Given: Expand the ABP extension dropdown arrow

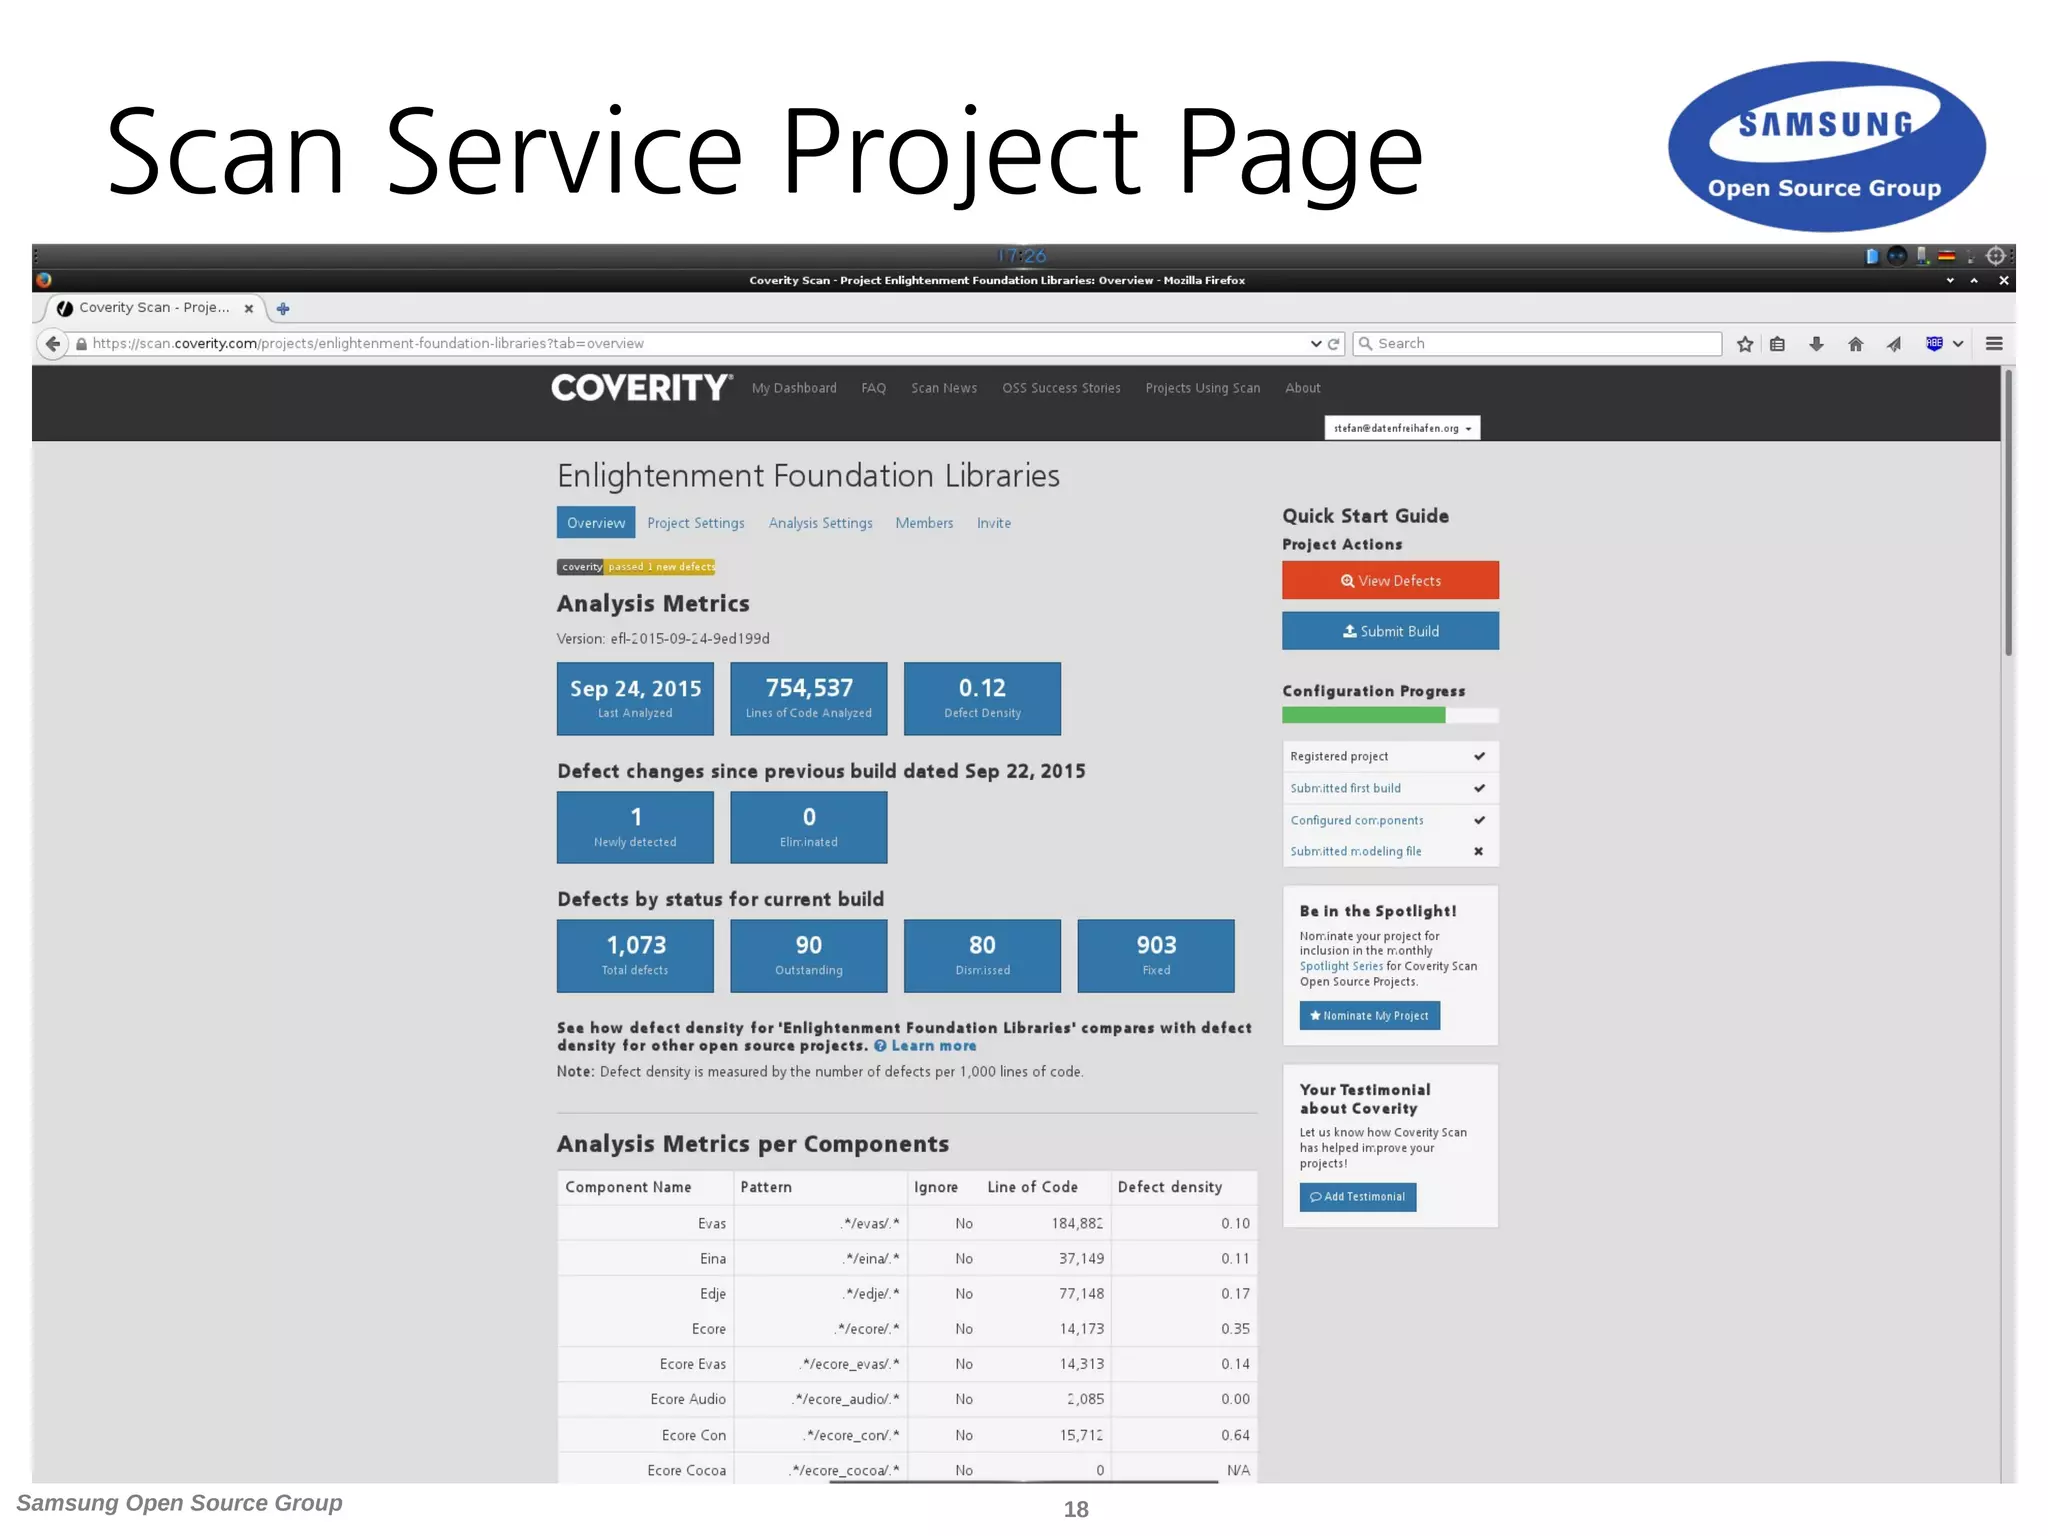Looking at the screenshot, I should pos(1958,344).
